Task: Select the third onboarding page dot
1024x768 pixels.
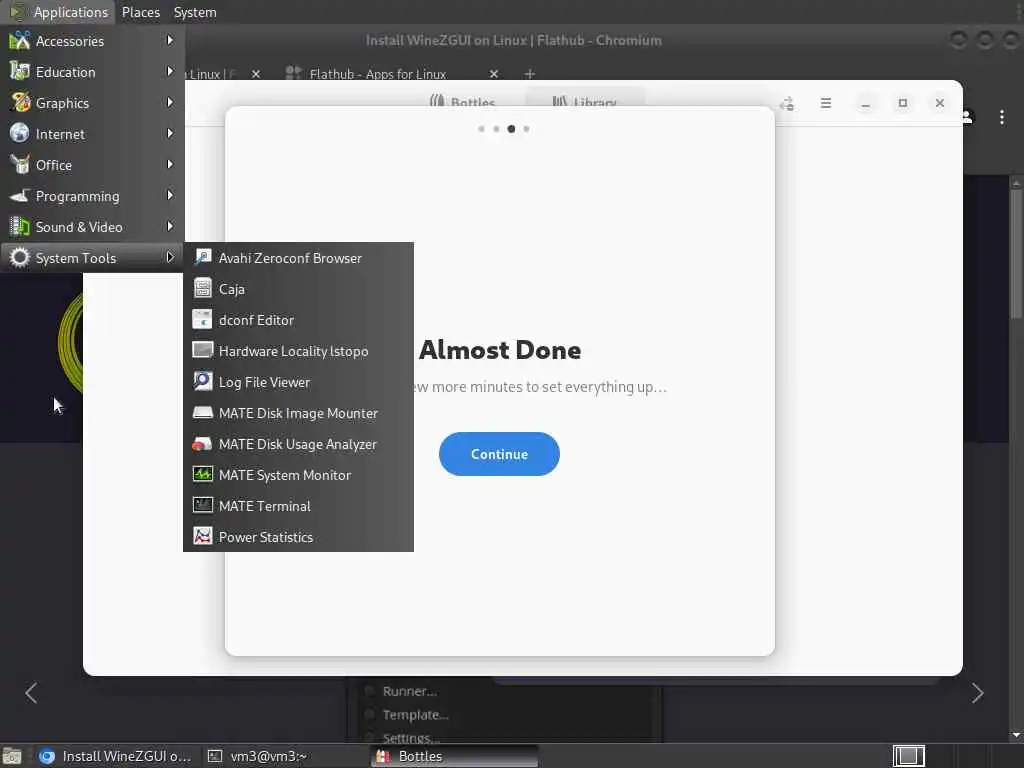Action: pyautogui.click(x=511, y=129)
